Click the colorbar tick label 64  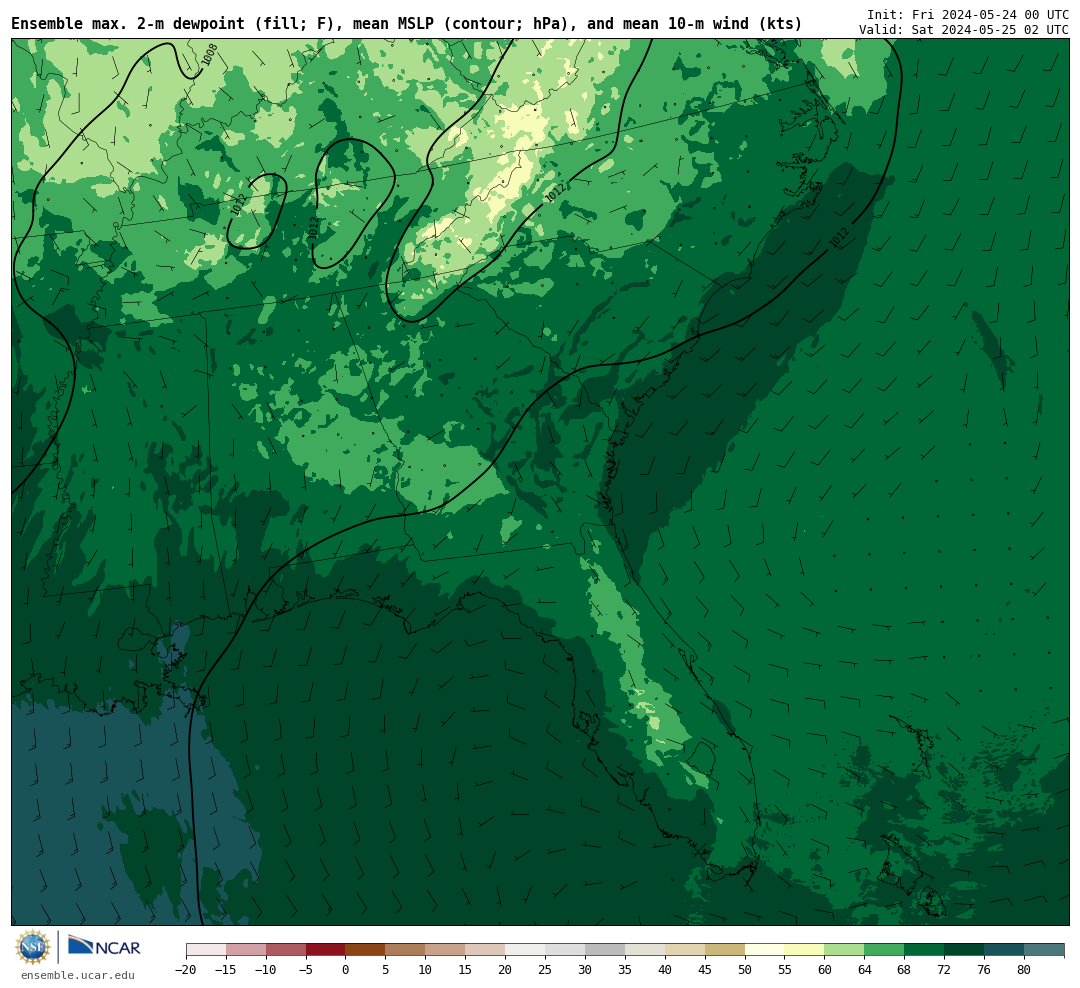(x=865, y=969)
